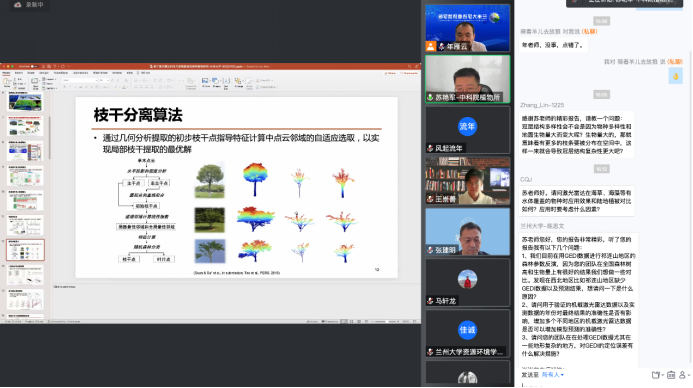Click the Arrange icon in ribbon
The height and width of the screenshot is (388, 693).
click(238, 82)
